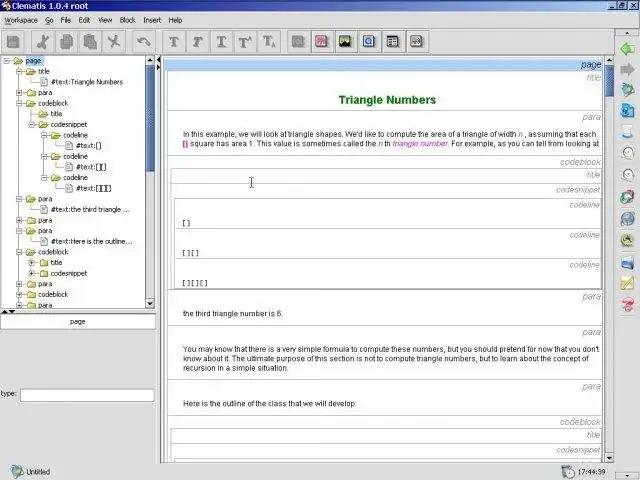This screenshot has width=640, height=480.
Task: Click the gray forward arrow icon
Action: coord(627,69)
